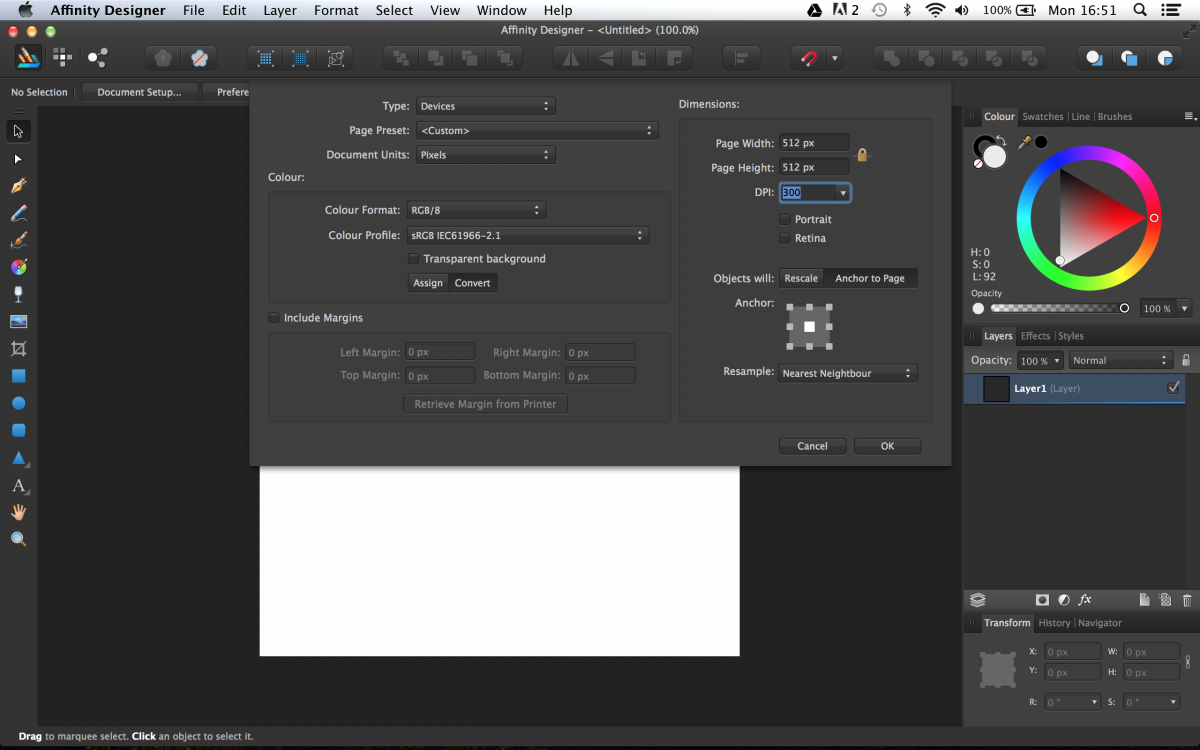Open the Document Units dropdown

[x=485, y=155]
